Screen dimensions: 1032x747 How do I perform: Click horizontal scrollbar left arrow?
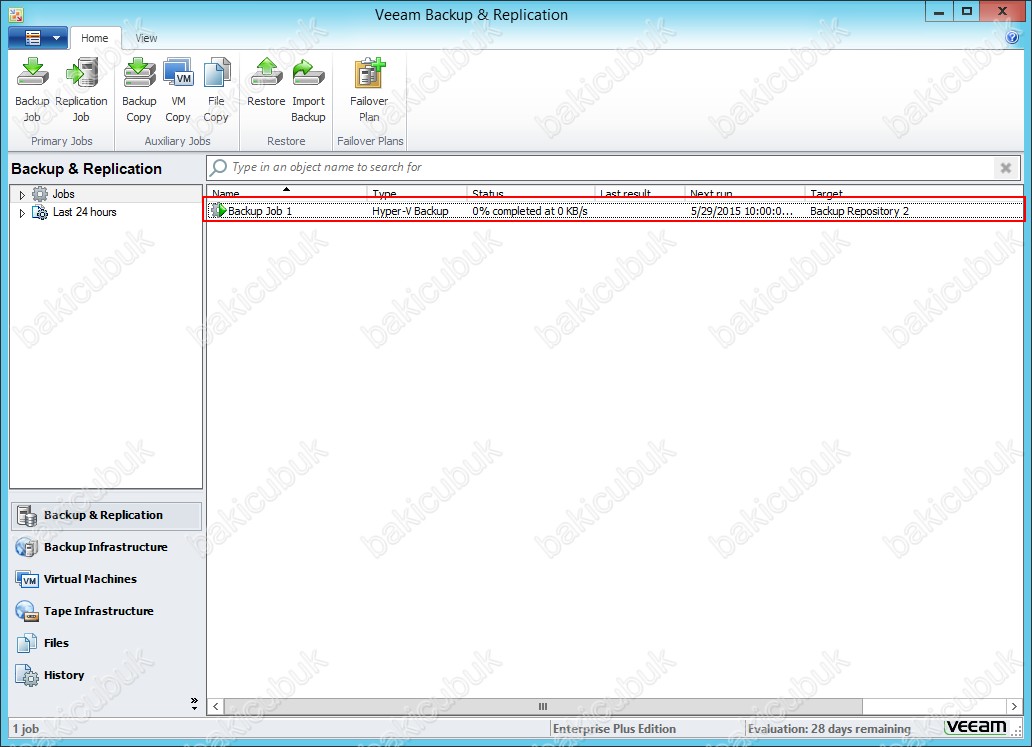(x=215, y=706)
